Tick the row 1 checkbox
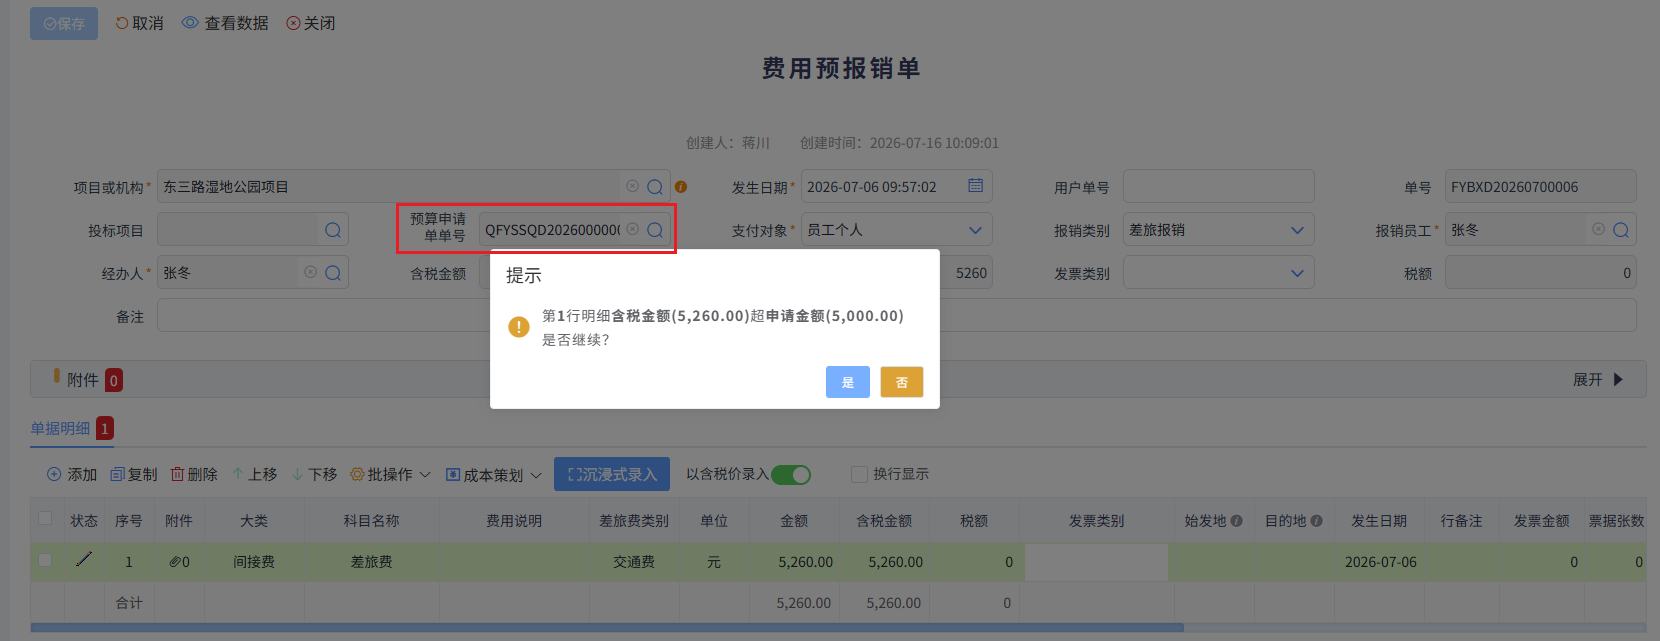This screenshot has width=1660, height=641. tap(45, 560)
